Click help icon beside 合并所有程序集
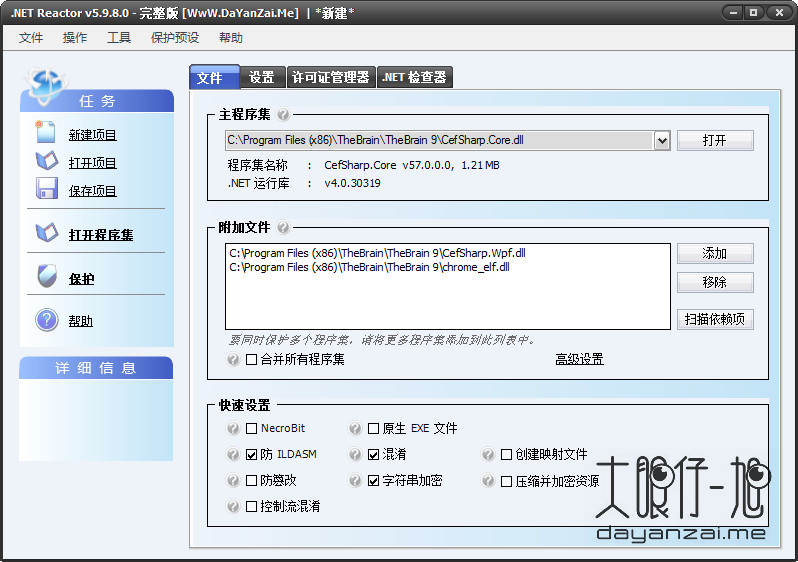 233,359
